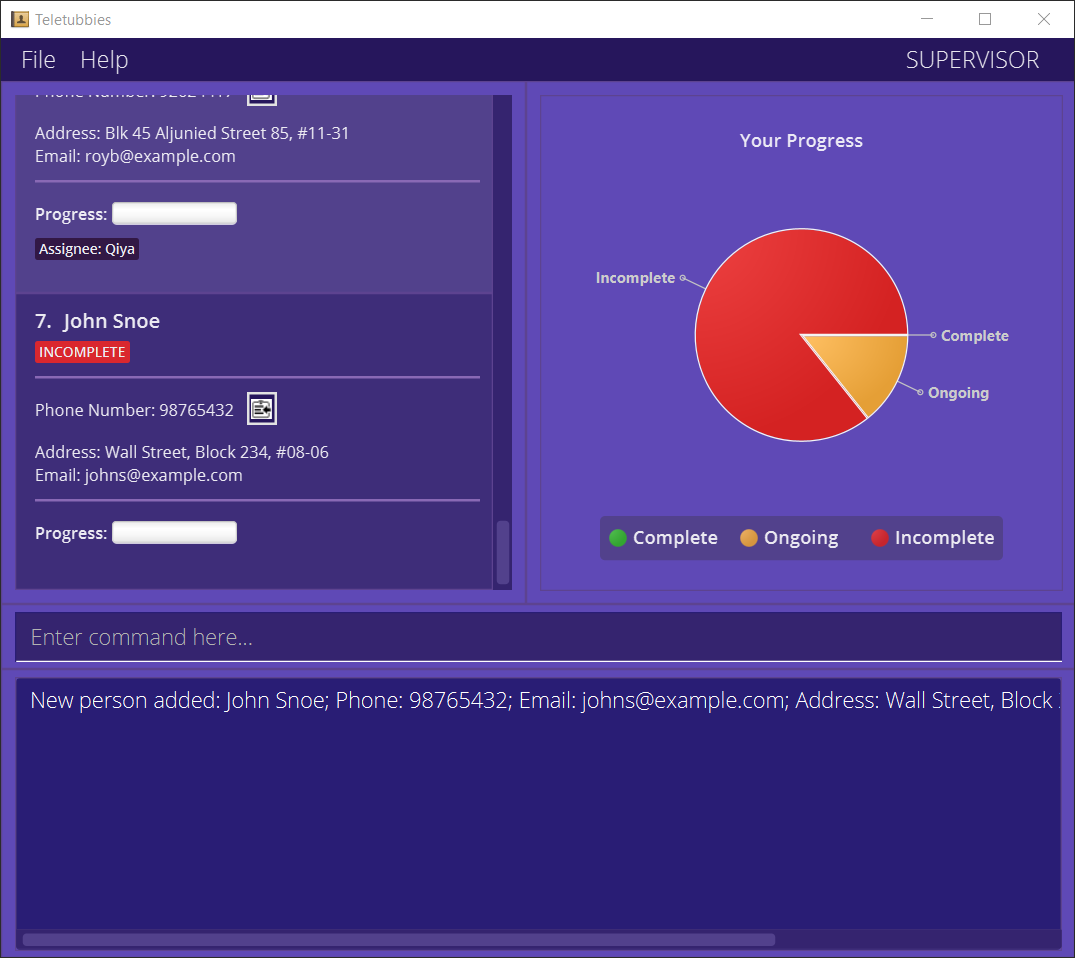
Task: Open the Help menu
Action: [104, 60]
